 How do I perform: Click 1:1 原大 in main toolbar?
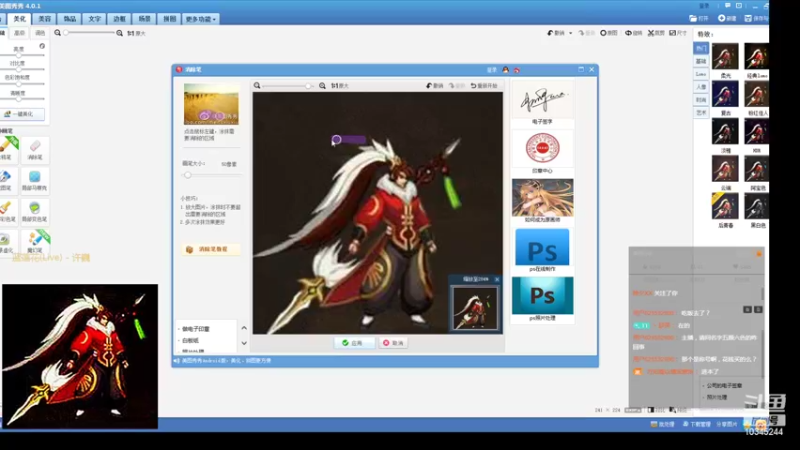coord(136,33)
